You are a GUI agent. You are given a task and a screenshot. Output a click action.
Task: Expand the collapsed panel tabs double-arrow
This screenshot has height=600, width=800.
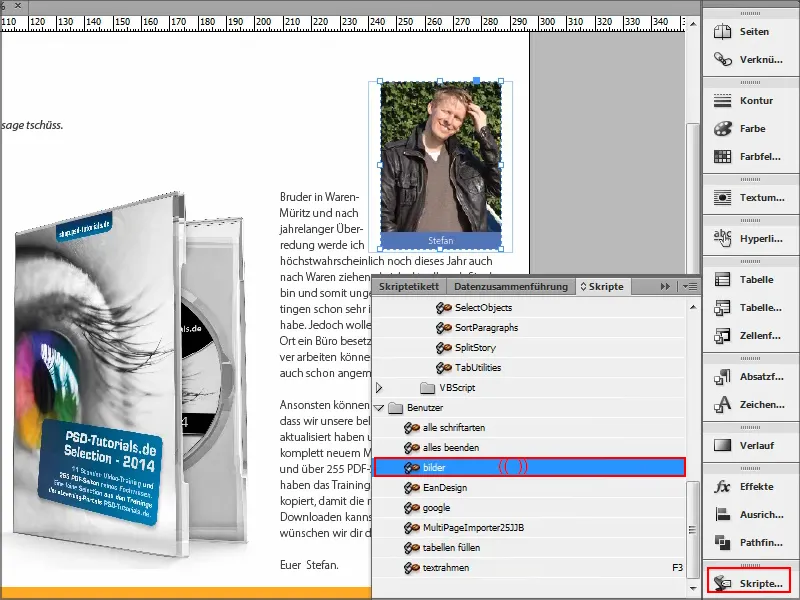click(665, 287)
